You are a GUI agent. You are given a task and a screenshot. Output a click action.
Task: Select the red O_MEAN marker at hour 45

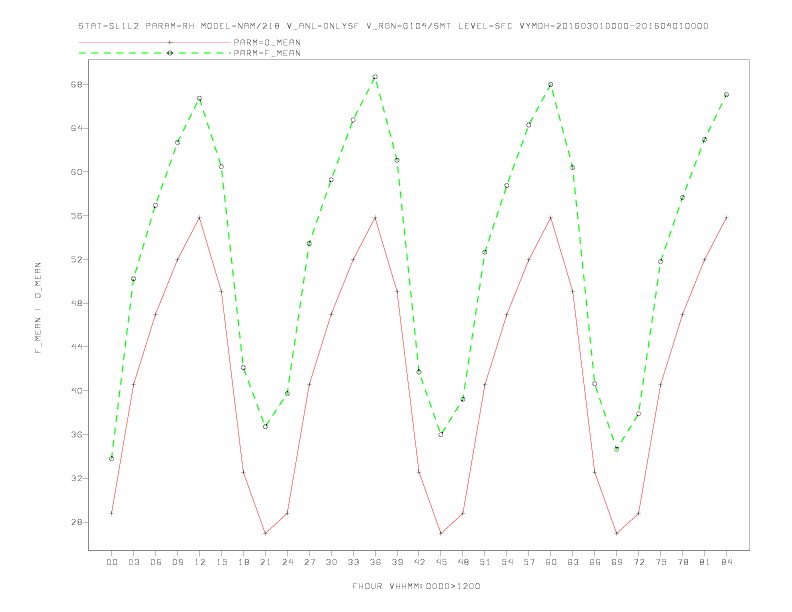coord(441,533)
